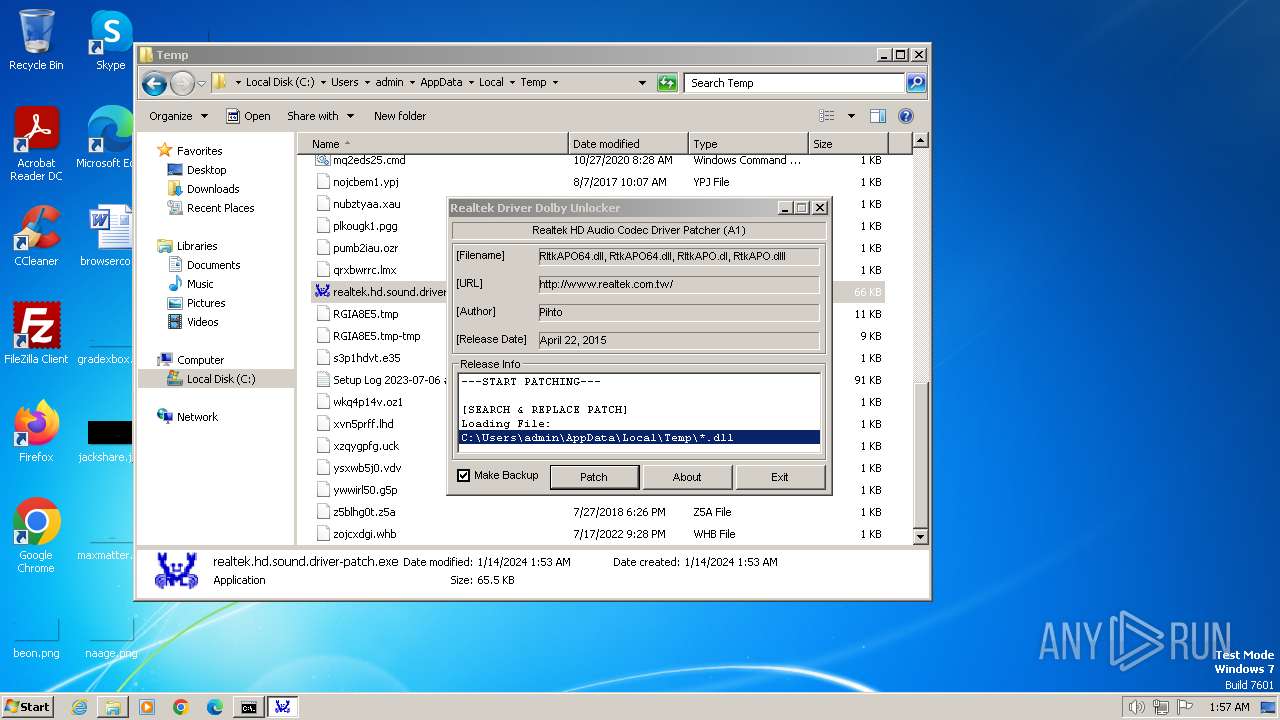Sort by the Size column header
Screen dimensions: 1280x720
tap(846, 144)
